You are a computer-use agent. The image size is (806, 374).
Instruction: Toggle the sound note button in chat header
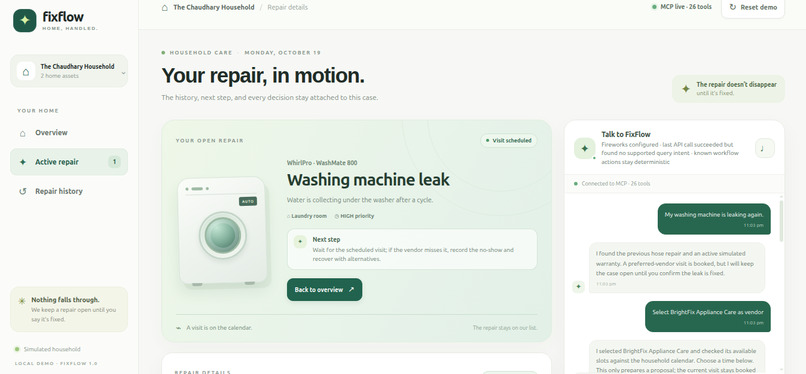pyautogui.click(x=765, y=148)
